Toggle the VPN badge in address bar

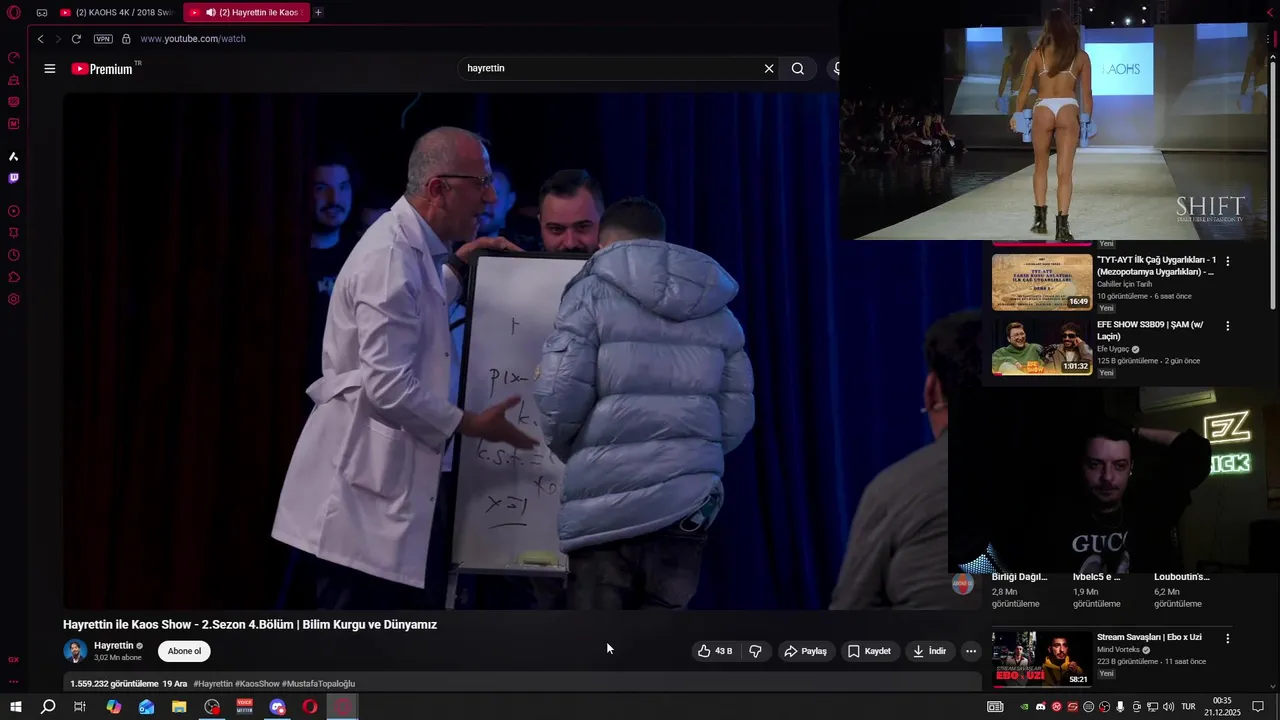tap(103, 39)
